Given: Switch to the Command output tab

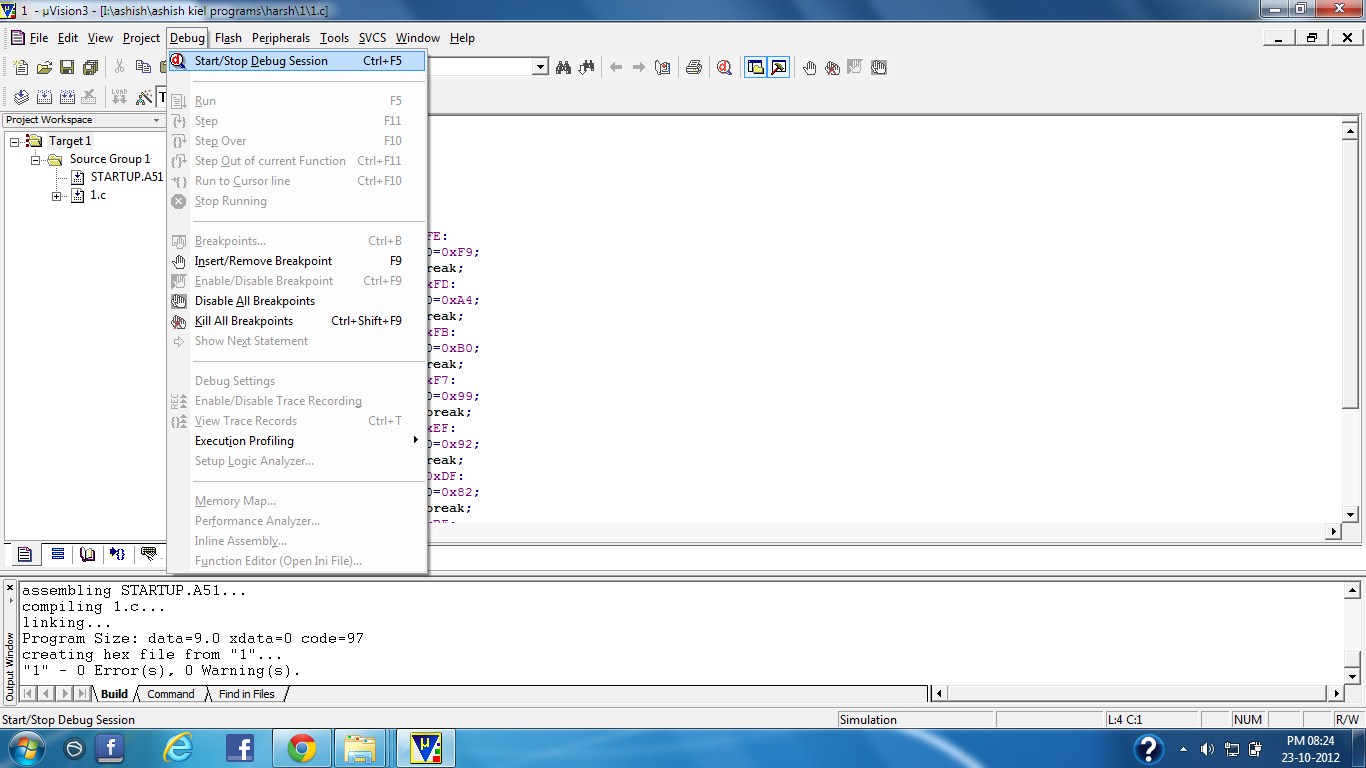Looking at the screenshot, I should (x=171, y=694).
